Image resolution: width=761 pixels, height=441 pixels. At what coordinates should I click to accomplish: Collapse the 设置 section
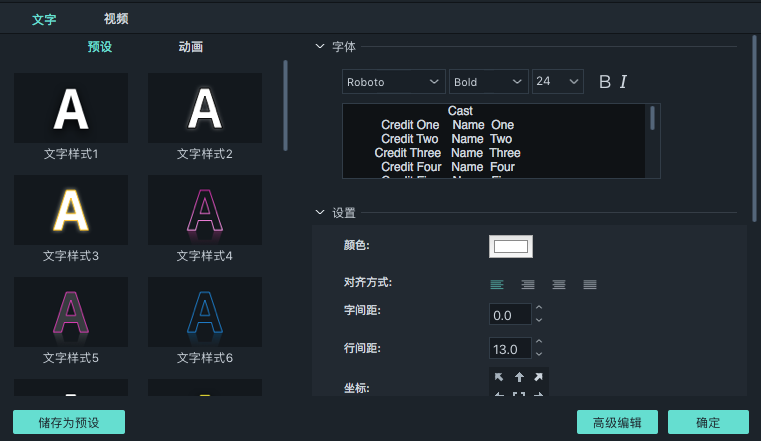(x=320, y=212)
